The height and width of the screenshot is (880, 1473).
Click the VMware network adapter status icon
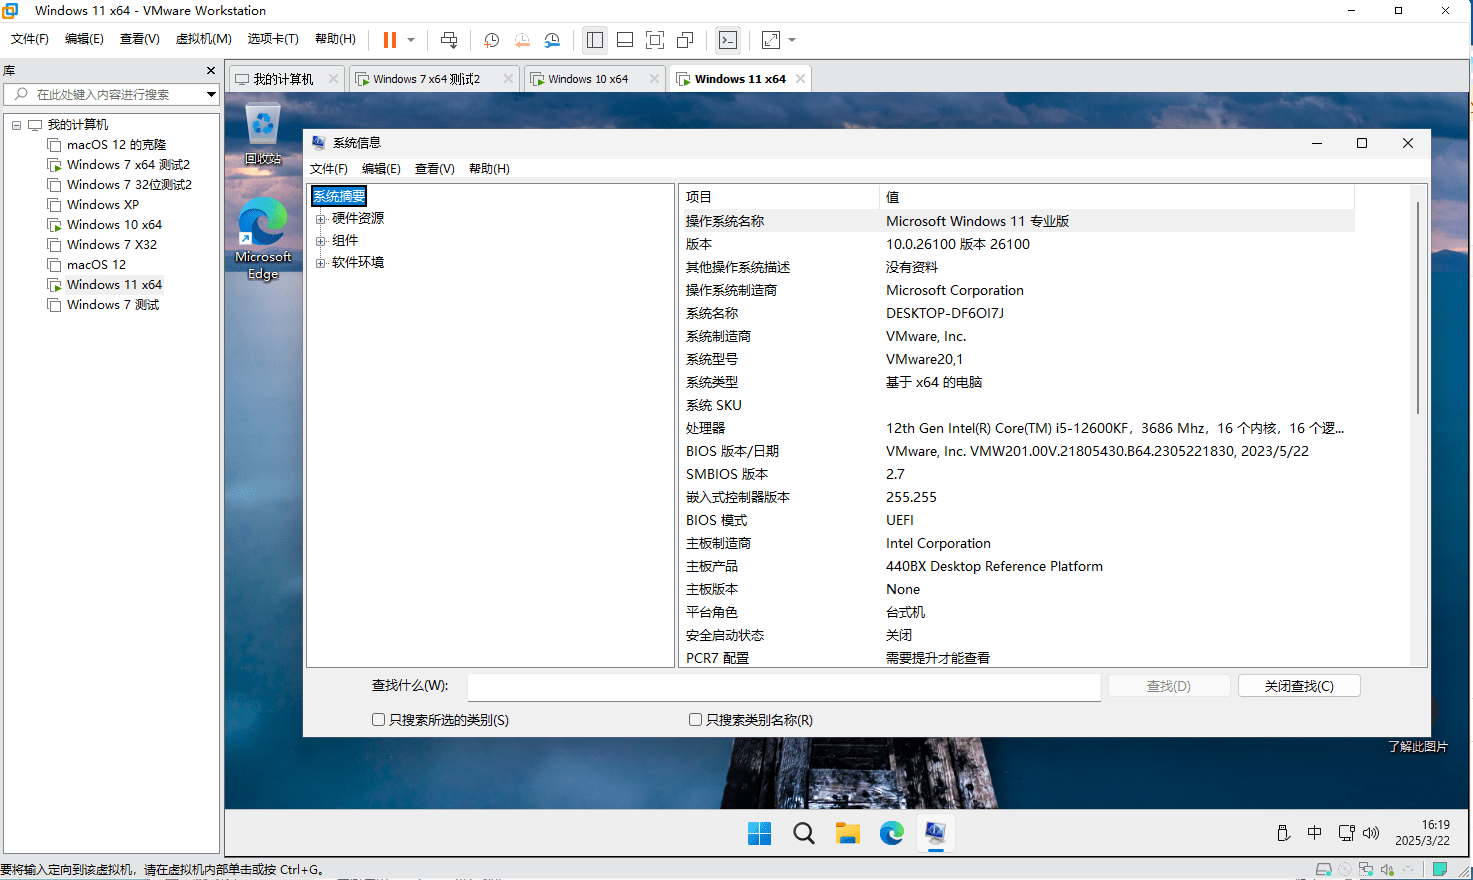point(1366,870)
